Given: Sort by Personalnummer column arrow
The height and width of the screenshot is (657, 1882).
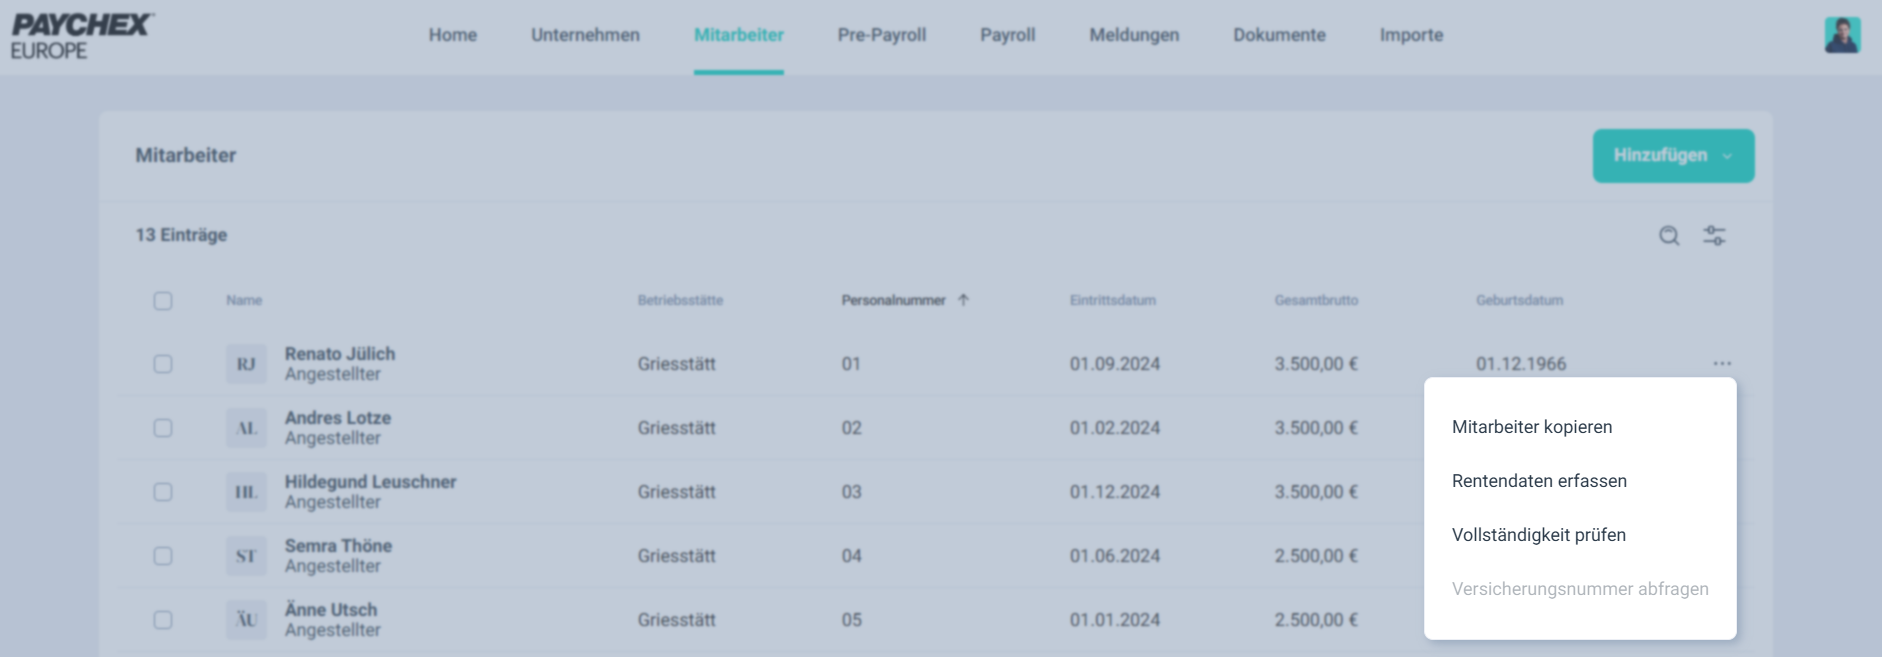Looking at the screenshot, I should click(x=963, y=300).
